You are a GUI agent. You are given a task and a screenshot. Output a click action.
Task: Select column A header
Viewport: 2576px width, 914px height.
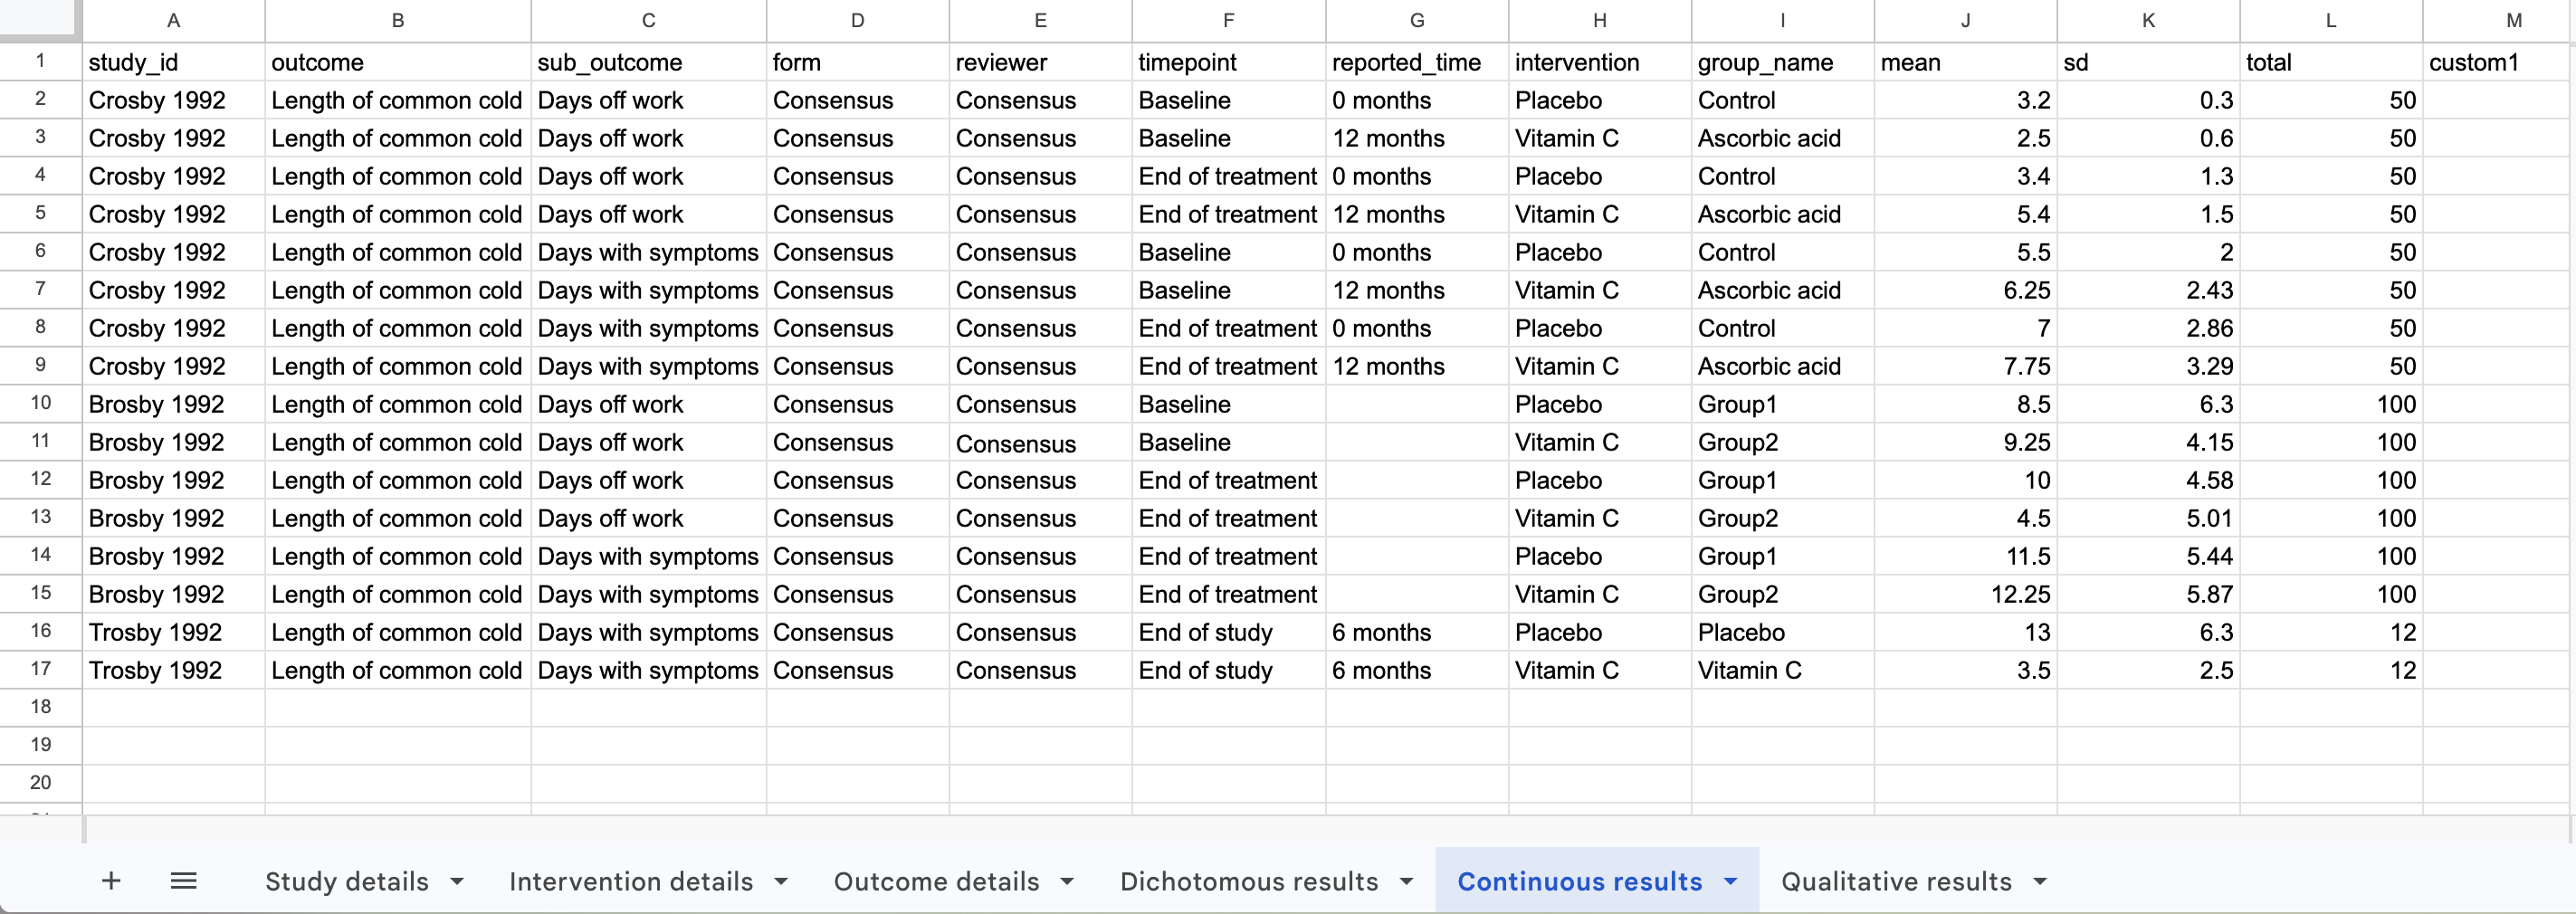(173, 19)
